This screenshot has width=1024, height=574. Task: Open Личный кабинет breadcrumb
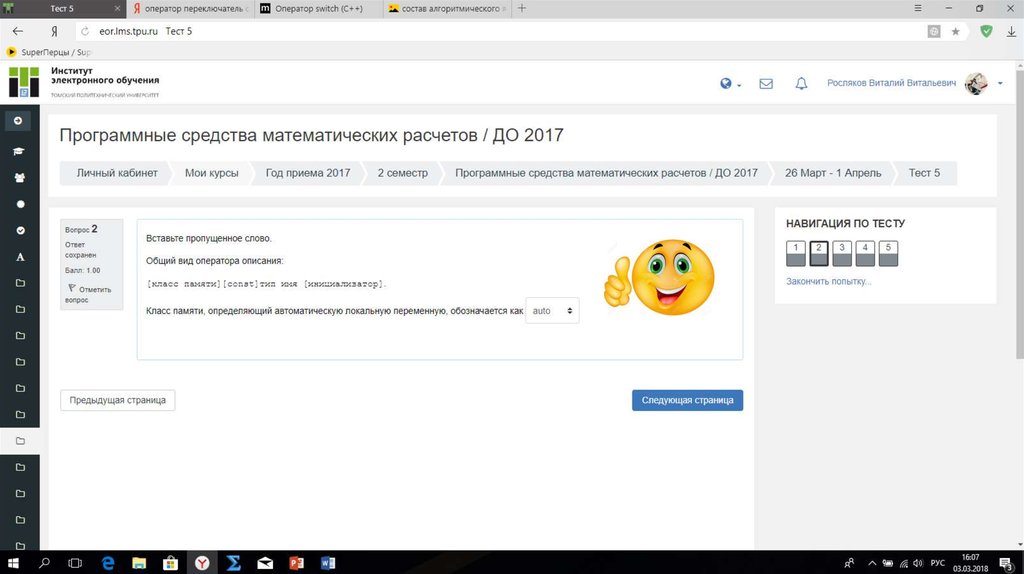[117, 173]
